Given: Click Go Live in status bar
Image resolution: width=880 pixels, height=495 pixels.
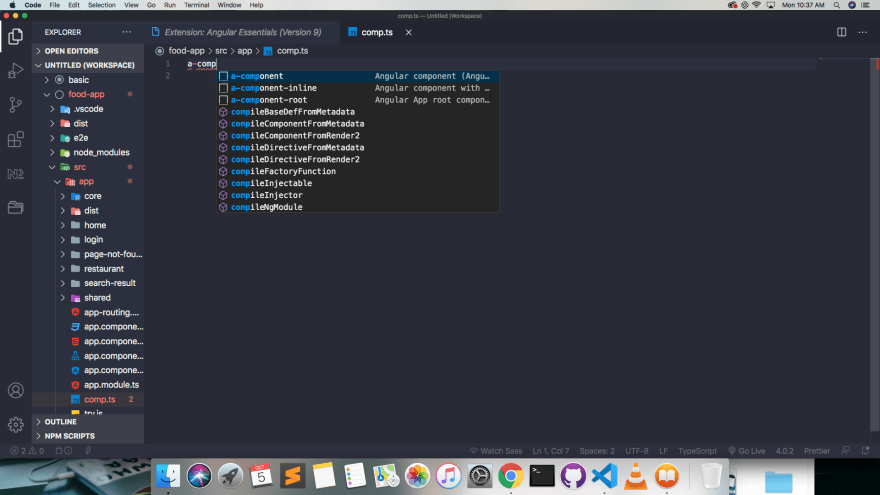Looking at the screenshot, I should tap(746, 451).
